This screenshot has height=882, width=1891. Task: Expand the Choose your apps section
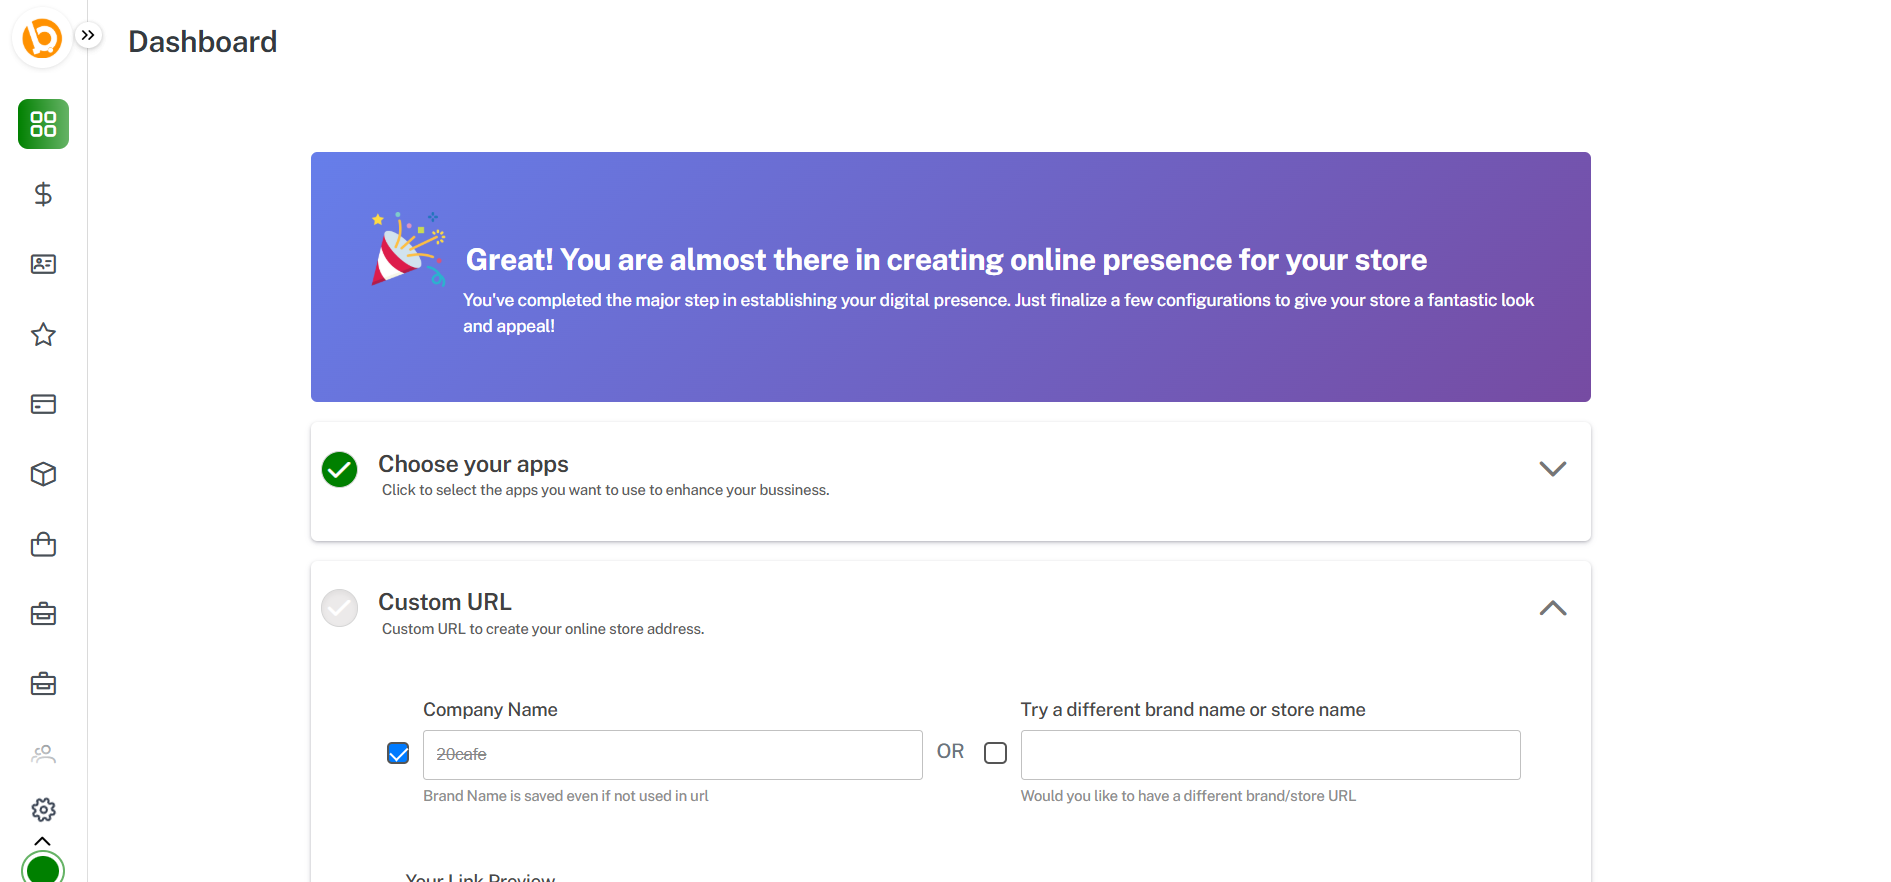click(1552, 469)
